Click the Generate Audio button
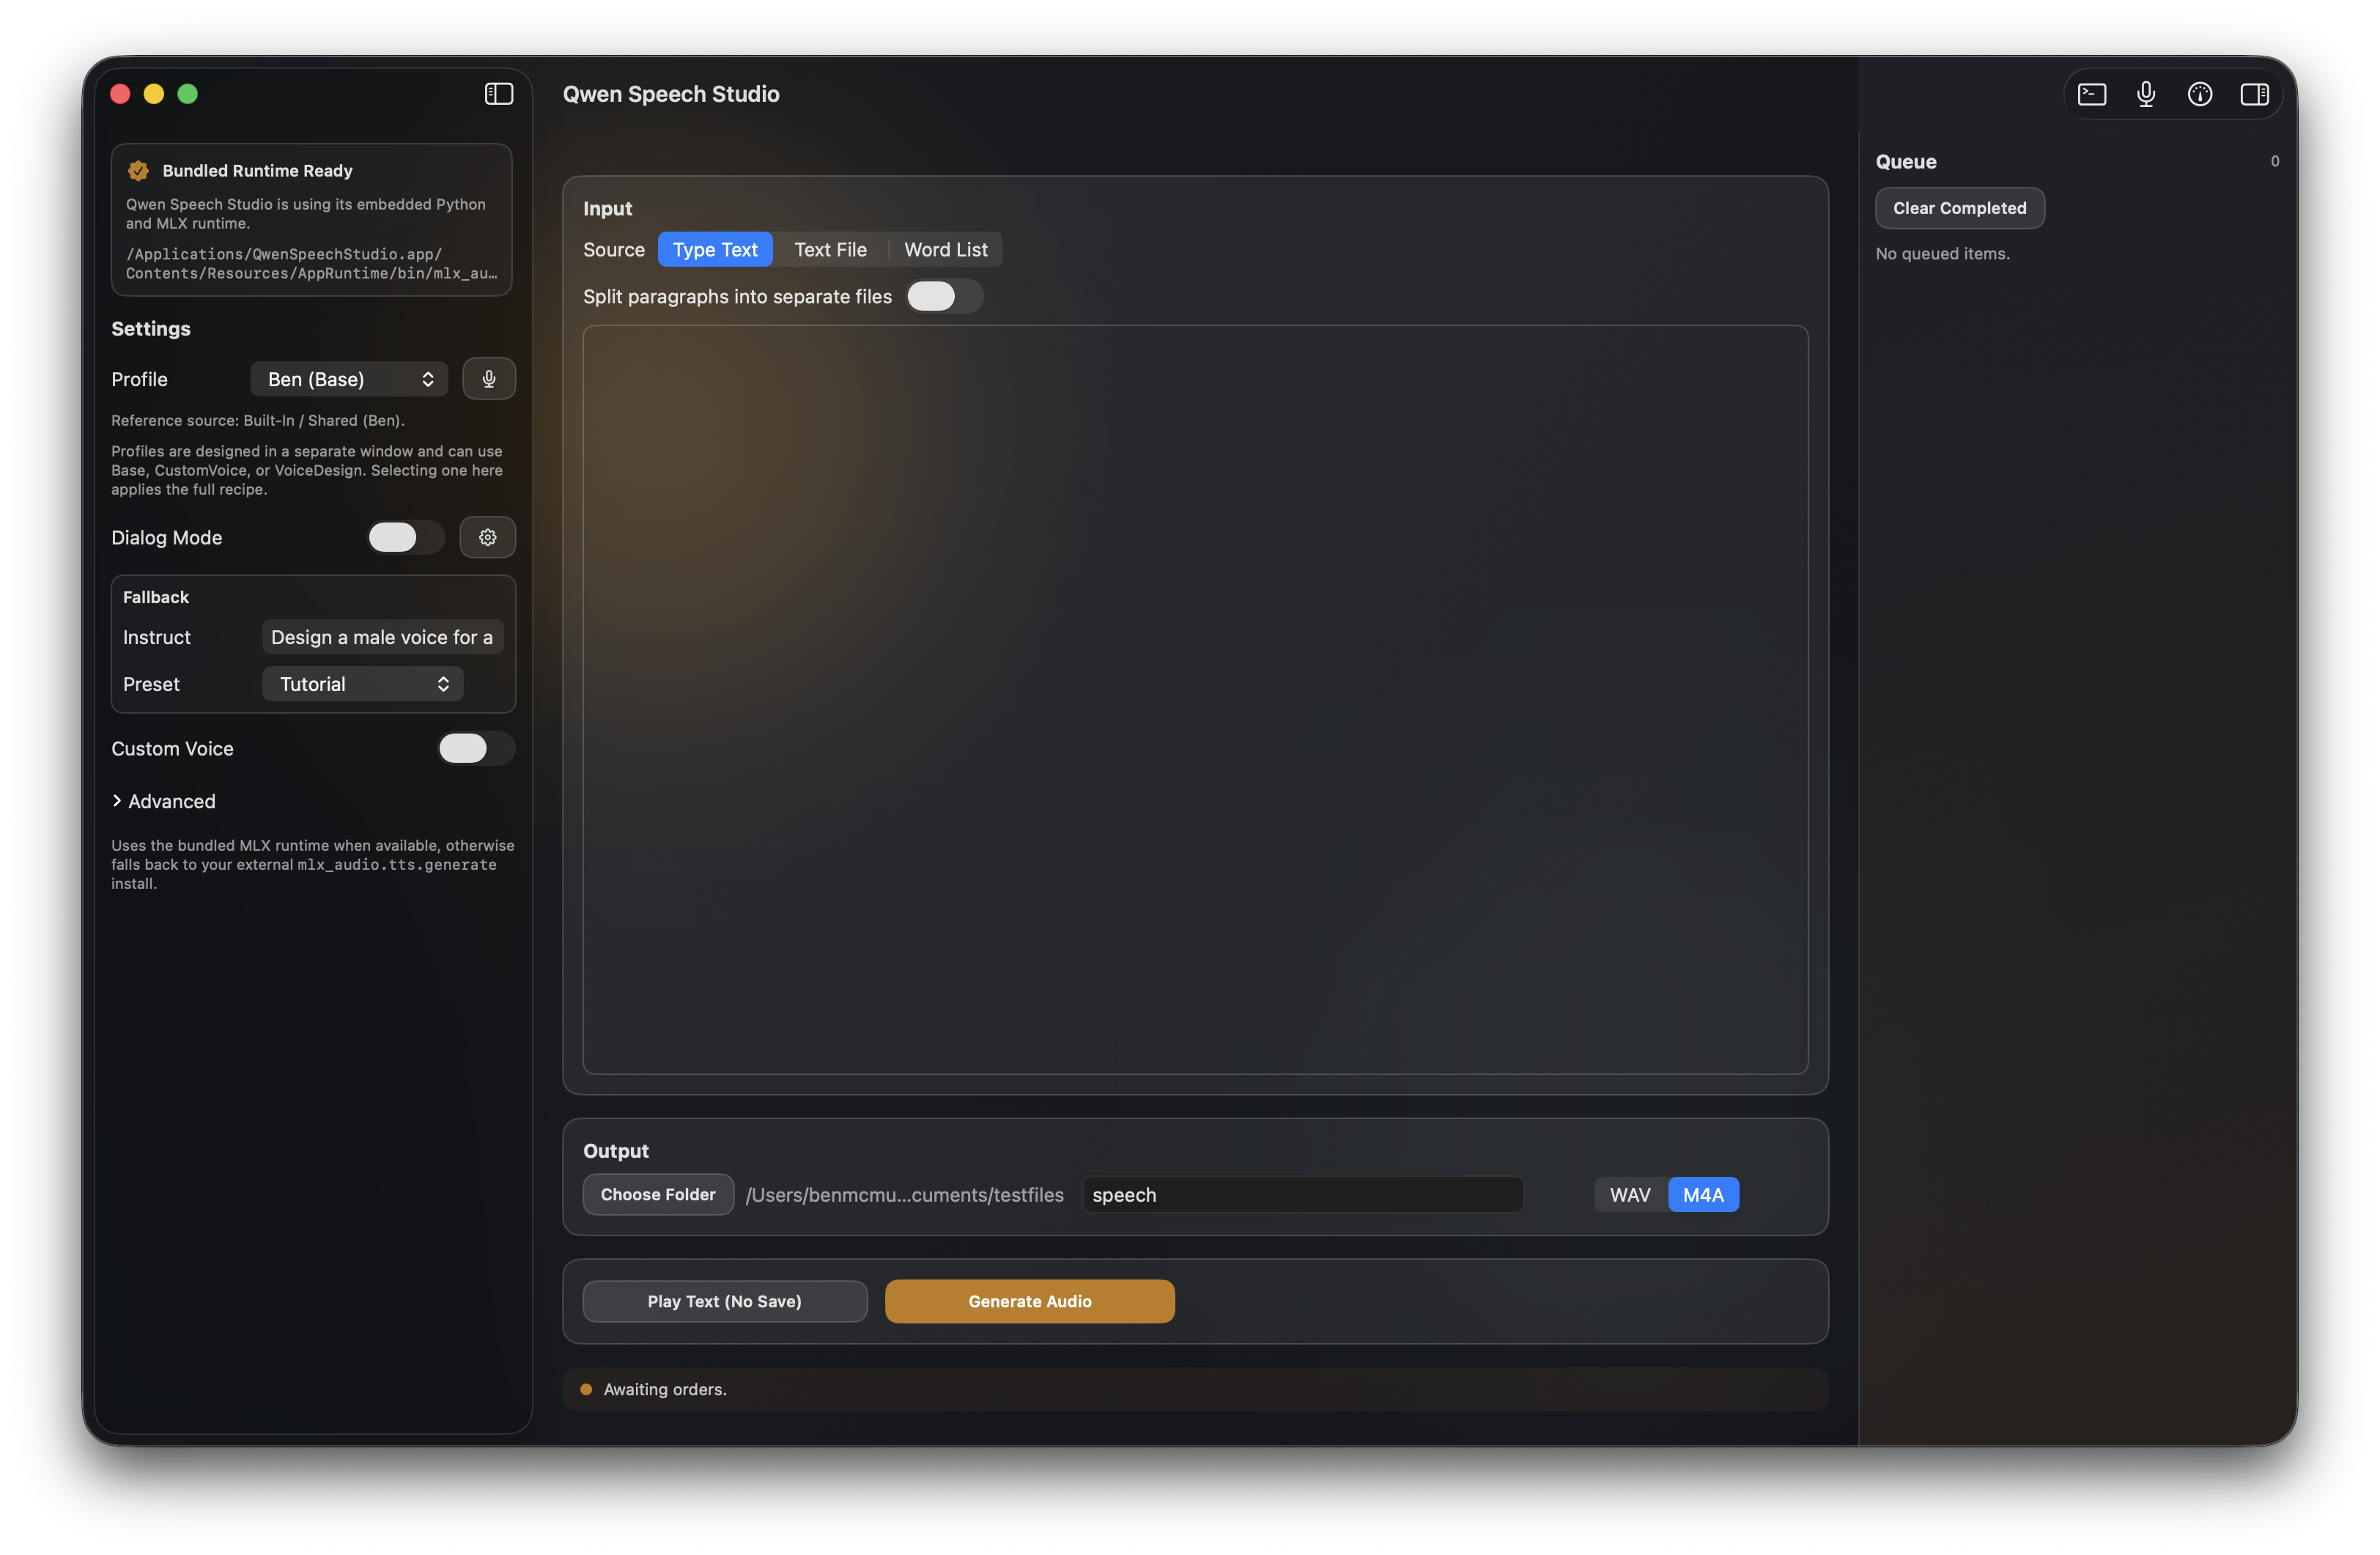 [x=1029, y=1301]
